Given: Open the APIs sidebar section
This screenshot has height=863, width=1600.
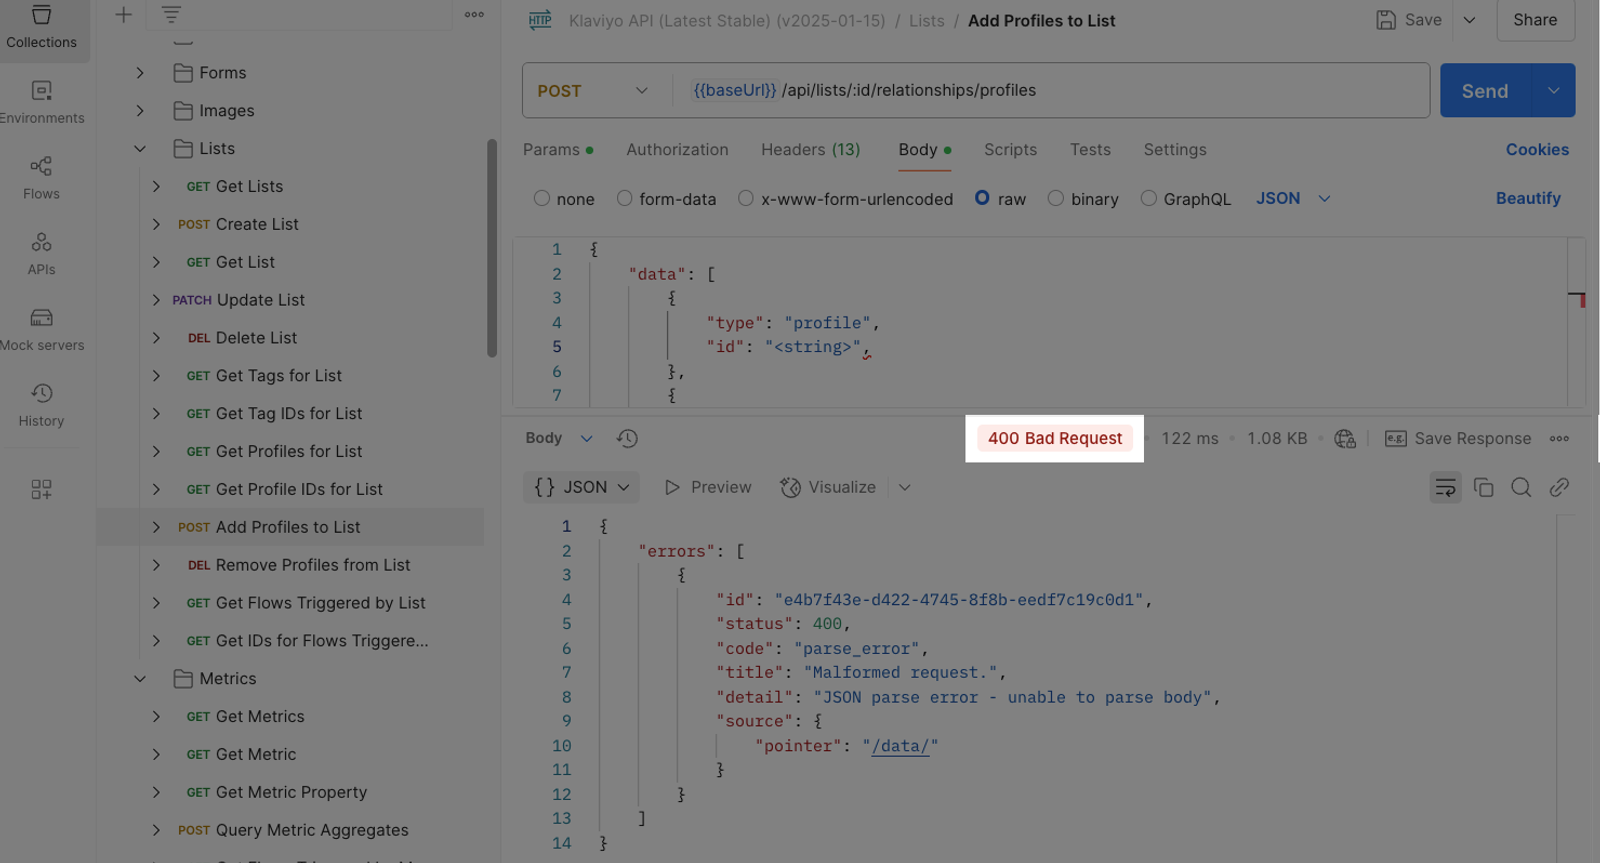Looking at the screenshot, I should [41, 254].
